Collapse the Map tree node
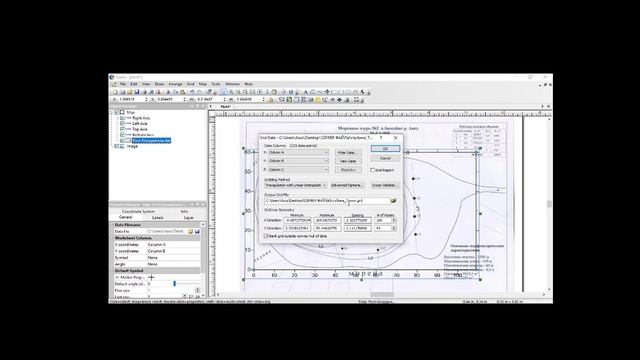Screen dimensions: 640x360 pyautogui.click(x=112, y=112)
